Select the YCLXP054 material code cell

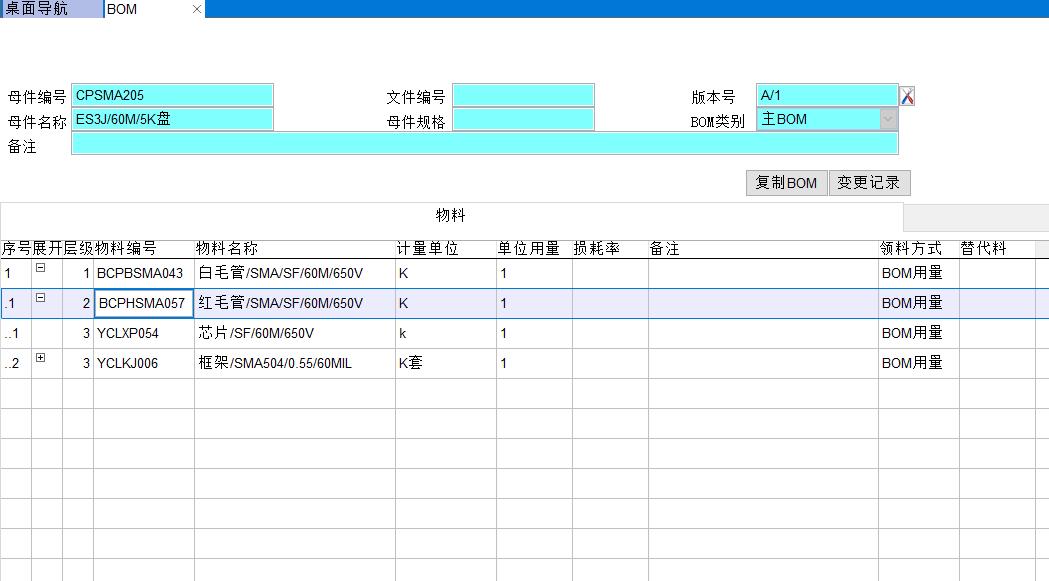143,334
